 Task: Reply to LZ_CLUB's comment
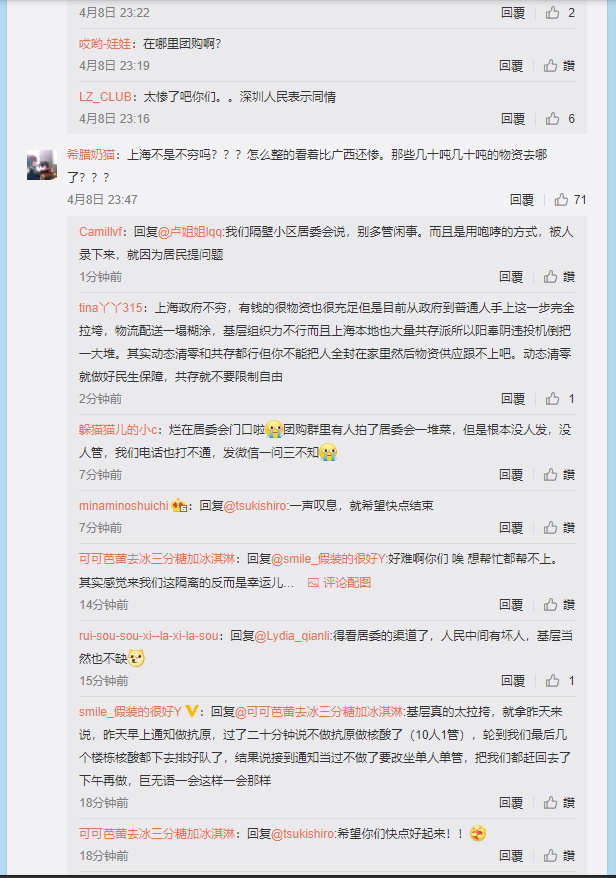pos(512,118)
